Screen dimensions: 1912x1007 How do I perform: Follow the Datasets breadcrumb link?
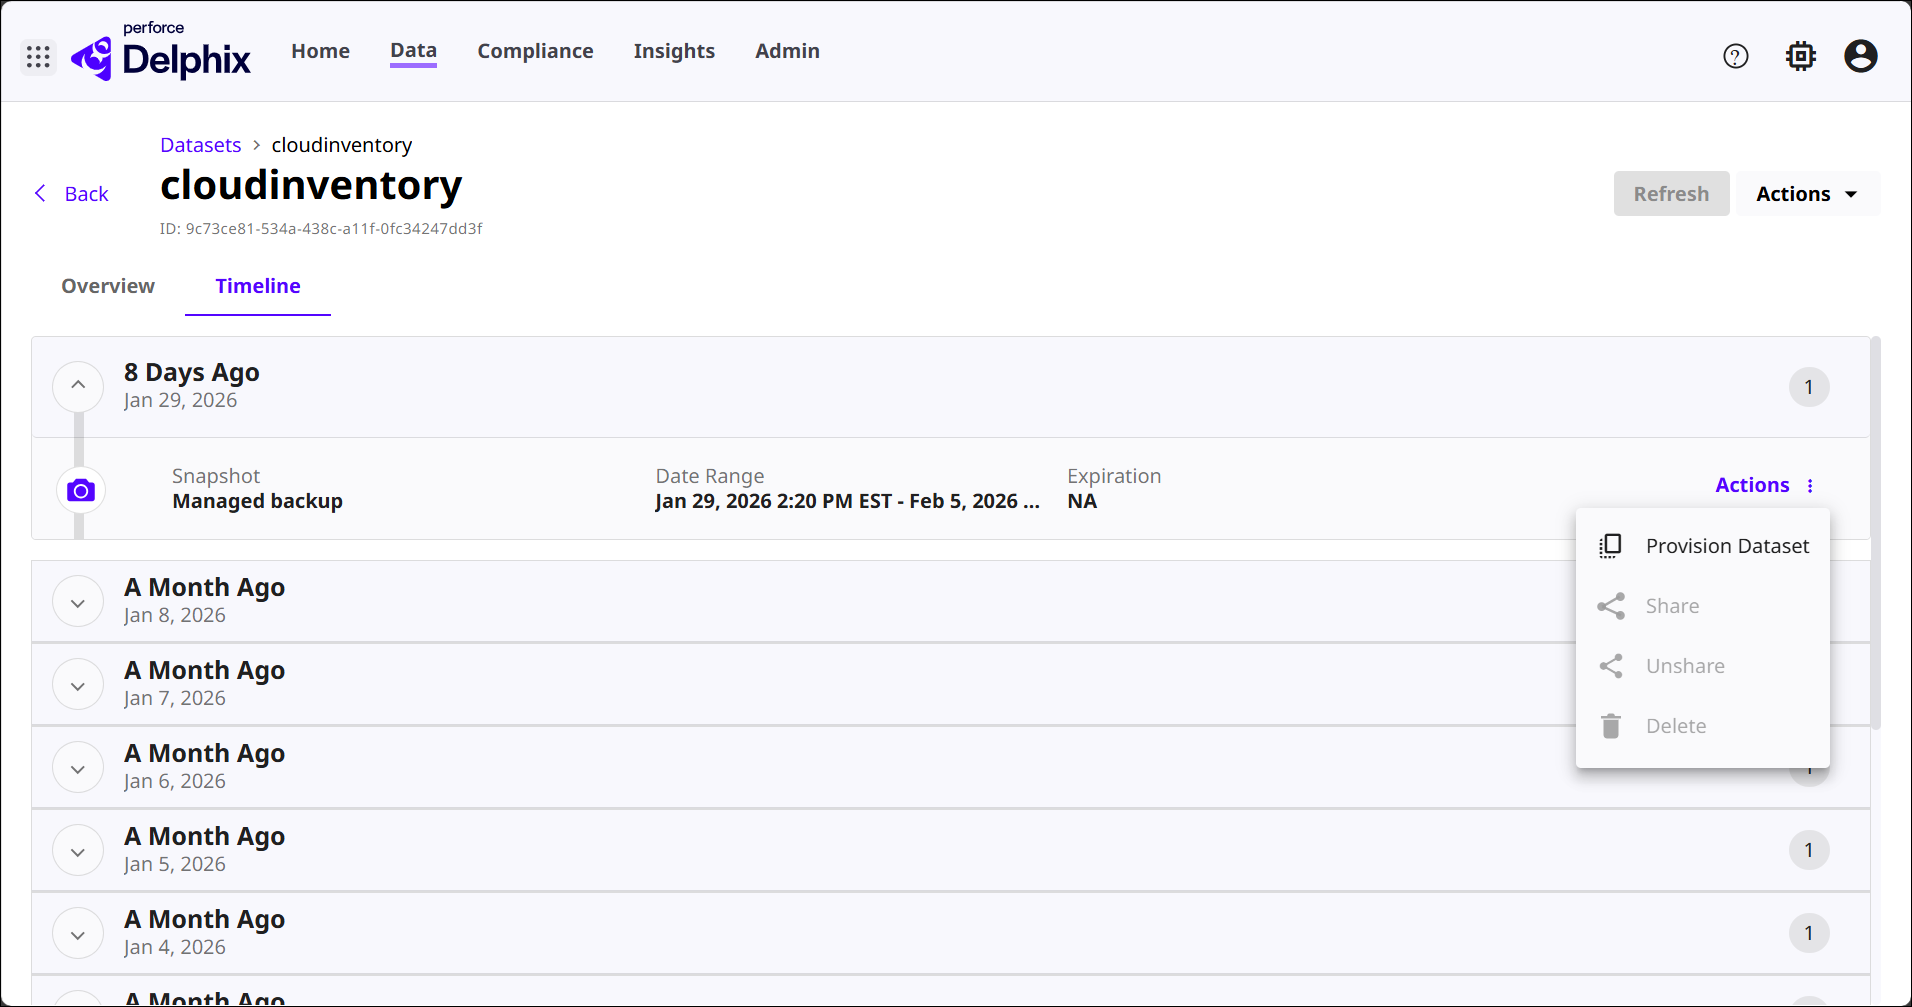point(201,145)
